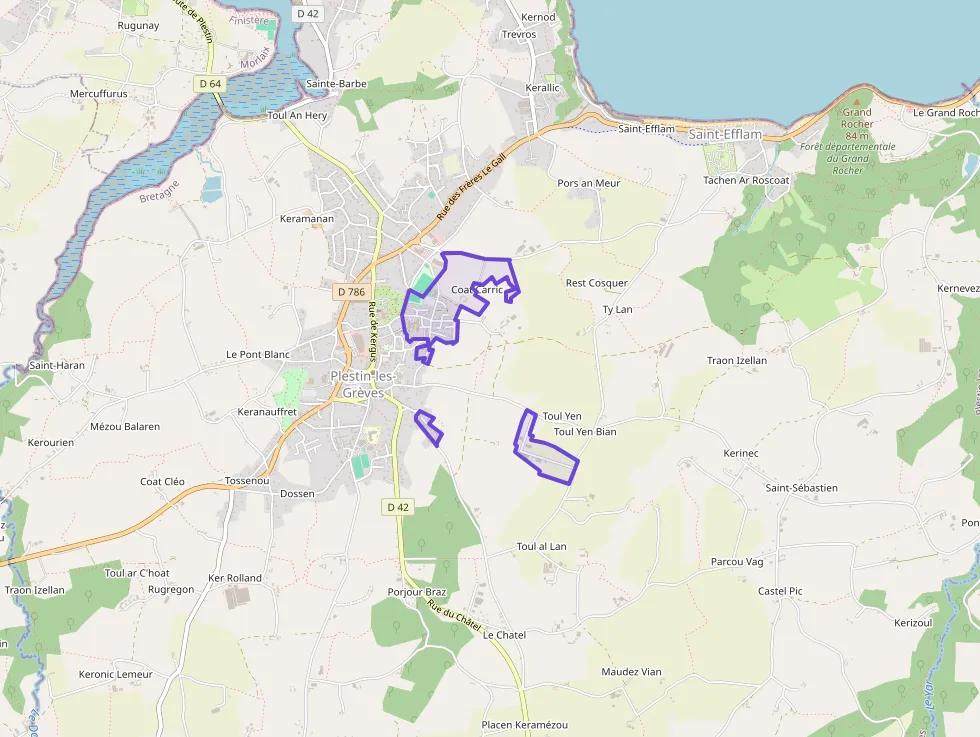Click the Saint-Efflam village label
Viewport: 980px width, 737px height.
(725, 134)
